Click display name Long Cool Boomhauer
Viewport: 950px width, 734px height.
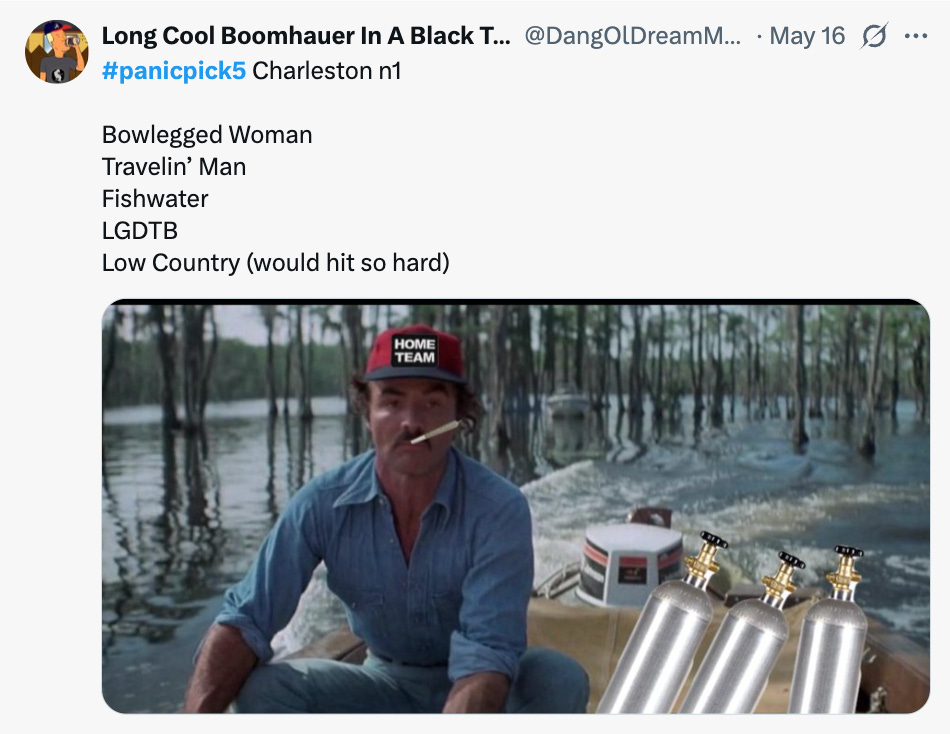click(x=306, y=36)
